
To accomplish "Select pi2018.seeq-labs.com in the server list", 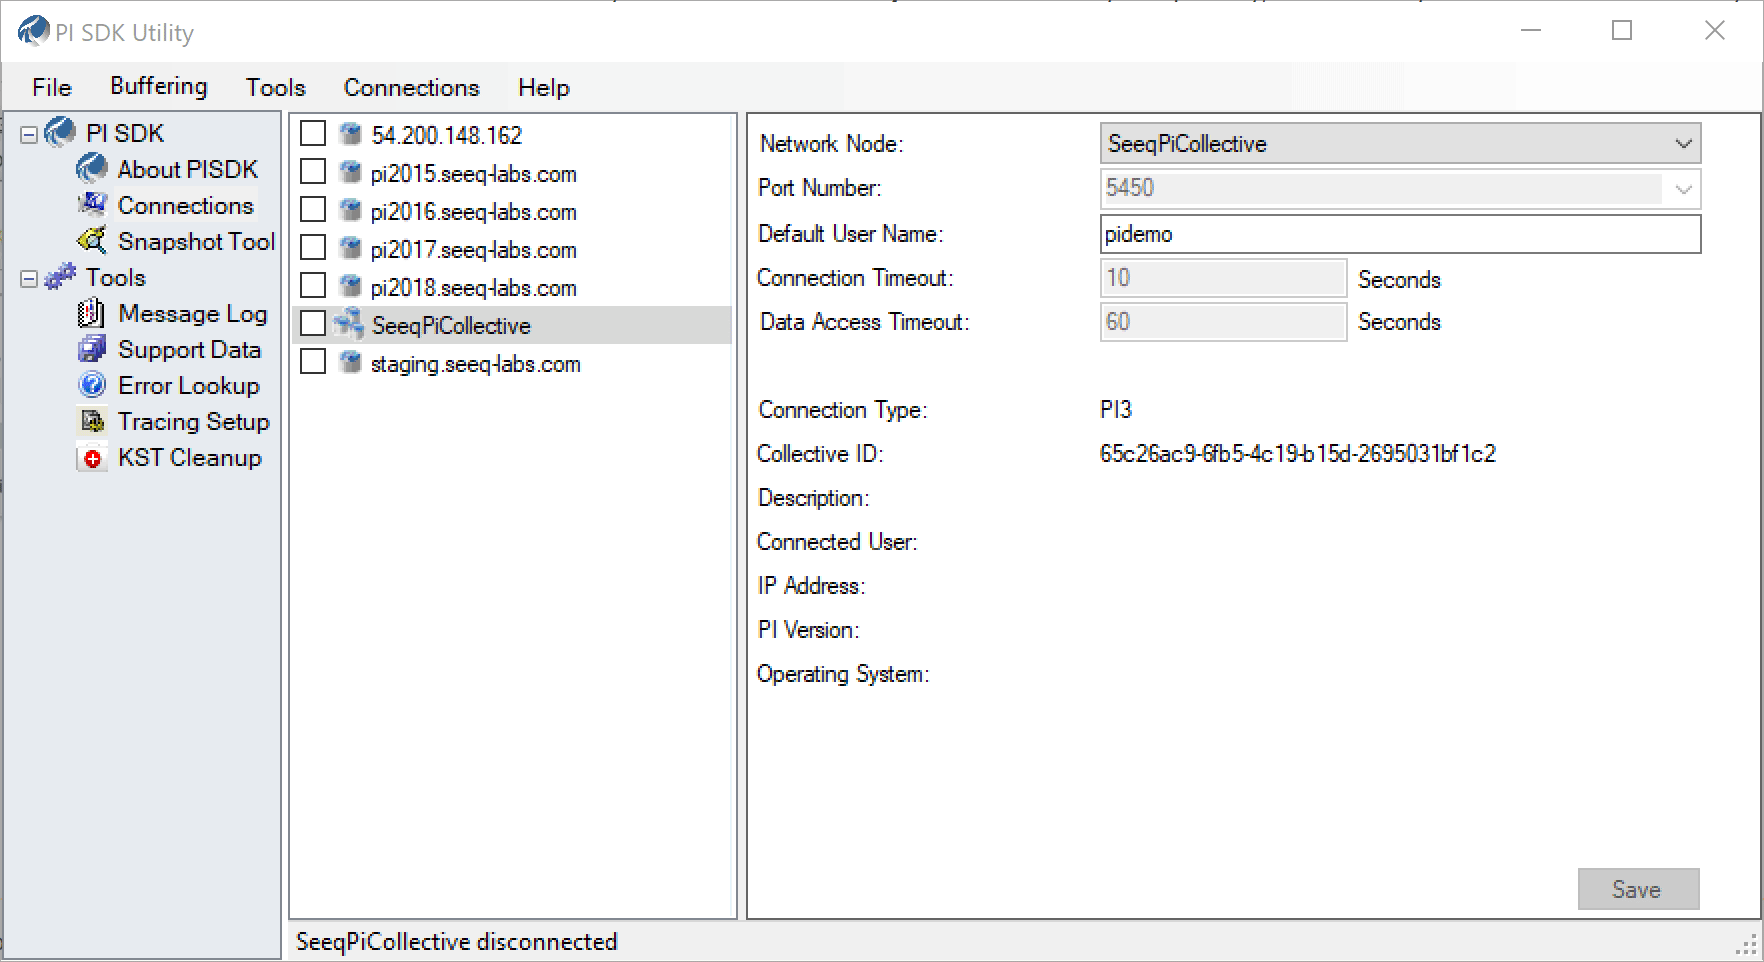I will [473, 288].
